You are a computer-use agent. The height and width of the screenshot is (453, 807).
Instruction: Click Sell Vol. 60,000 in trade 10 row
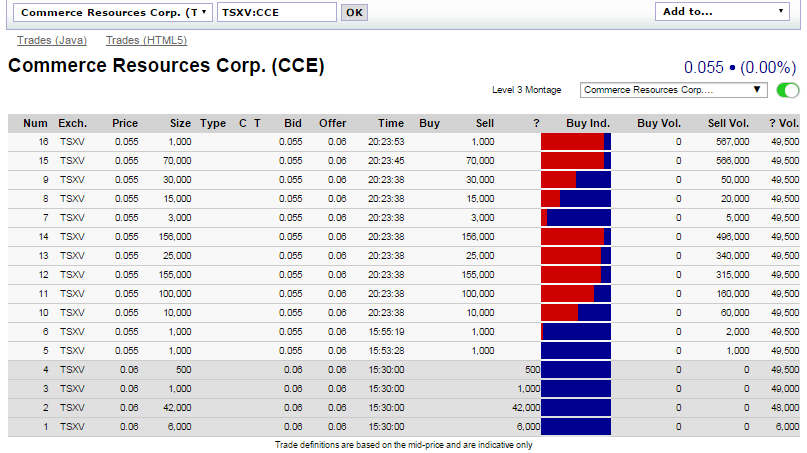[734, 313]
